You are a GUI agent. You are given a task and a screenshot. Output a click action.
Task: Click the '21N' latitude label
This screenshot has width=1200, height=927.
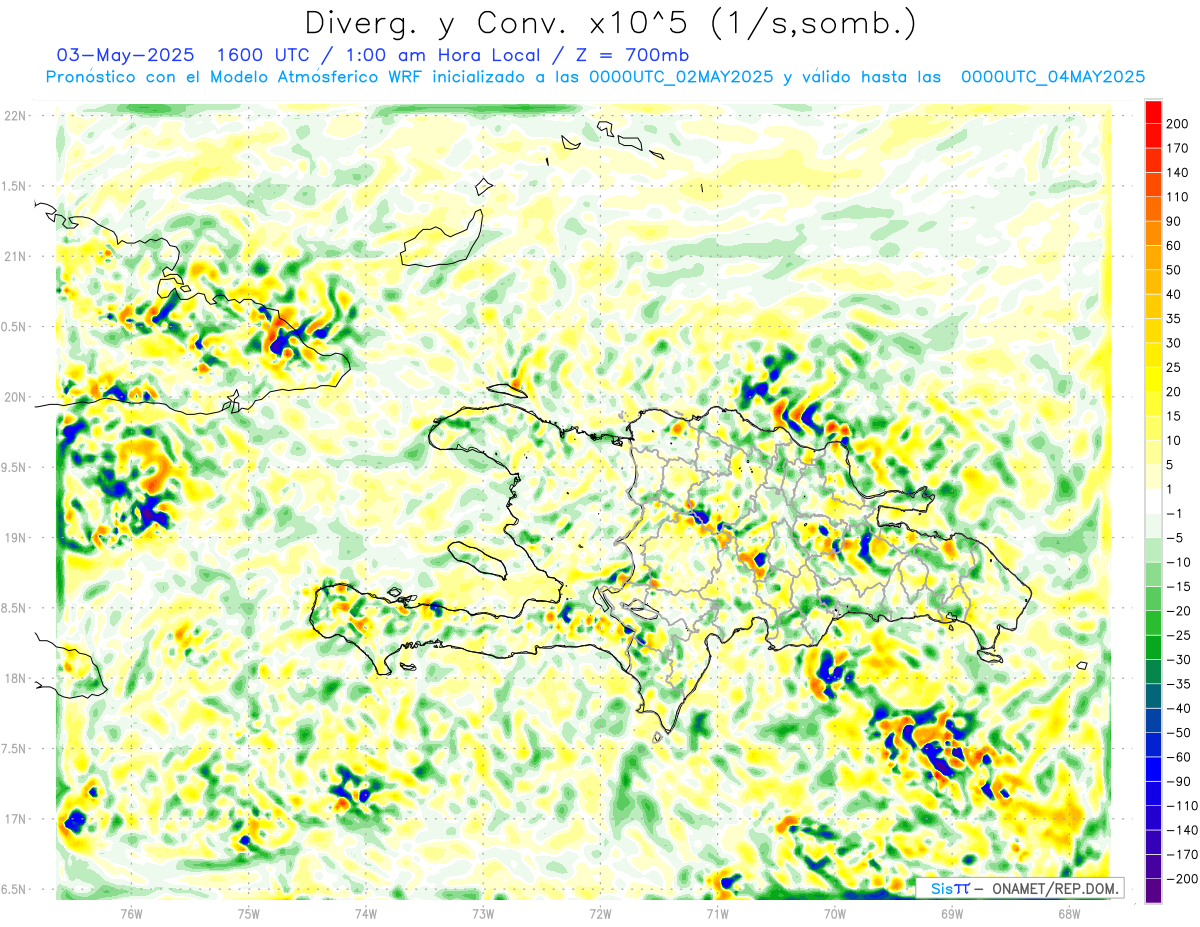coord(14,256)
